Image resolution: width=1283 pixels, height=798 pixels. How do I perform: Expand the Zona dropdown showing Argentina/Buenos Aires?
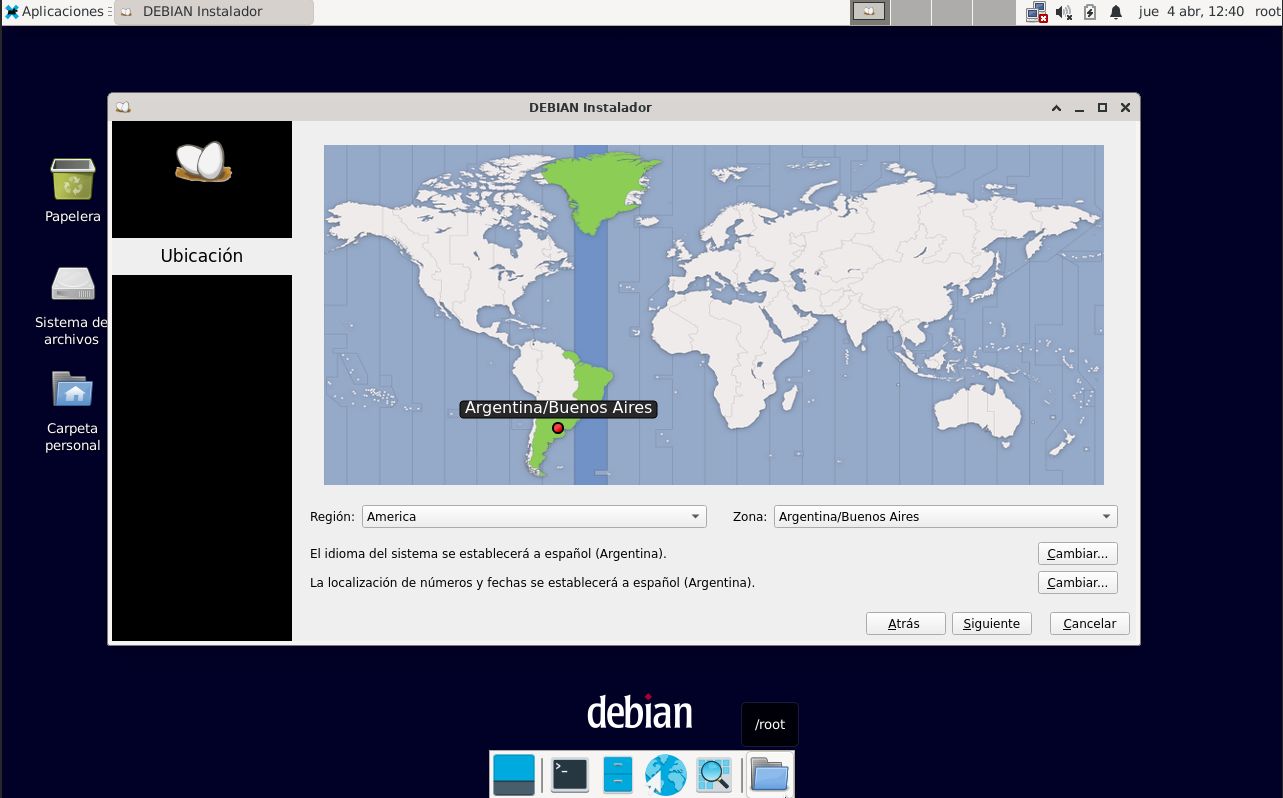pos(945,517)
